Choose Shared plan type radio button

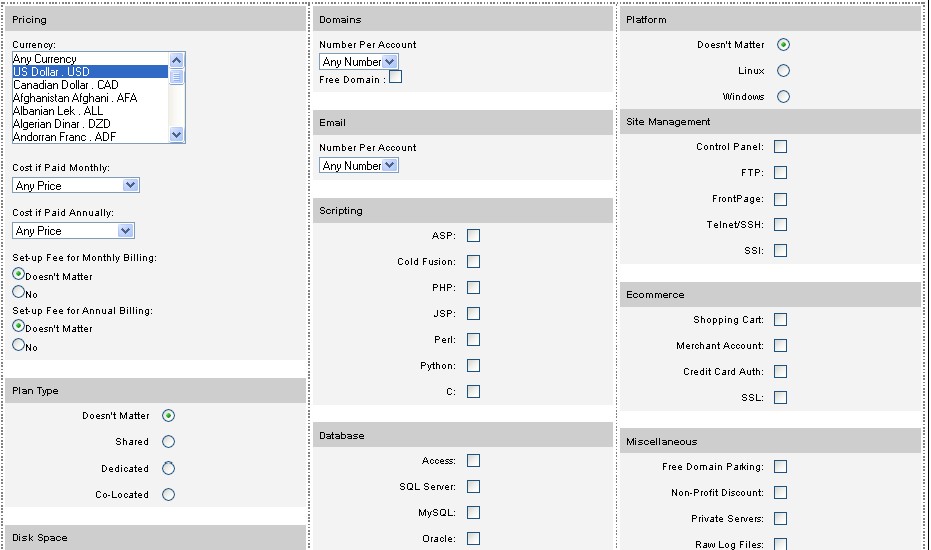coord(168,442)
